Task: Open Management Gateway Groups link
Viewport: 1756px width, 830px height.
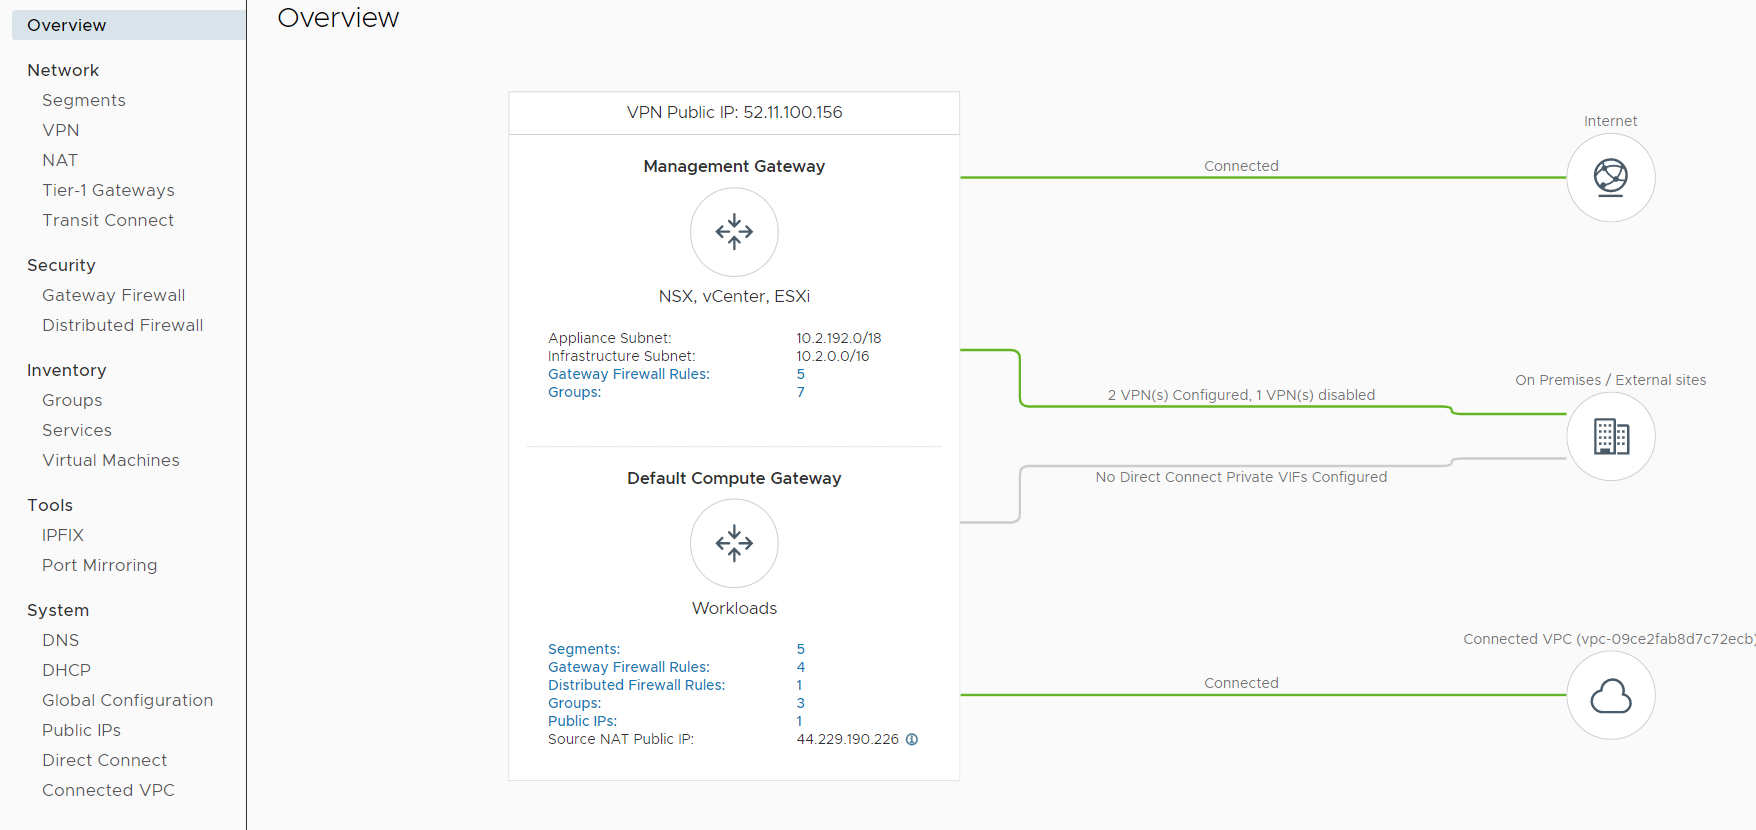Action: pyautogui.click(x=574, y=392)
